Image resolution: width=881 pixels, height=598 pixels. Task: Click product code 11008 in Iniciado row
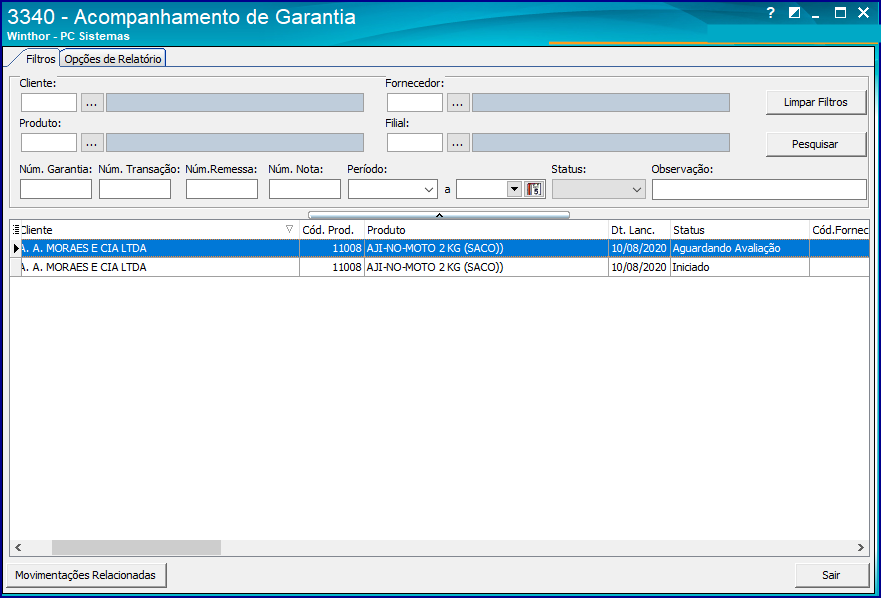[332, 268]
